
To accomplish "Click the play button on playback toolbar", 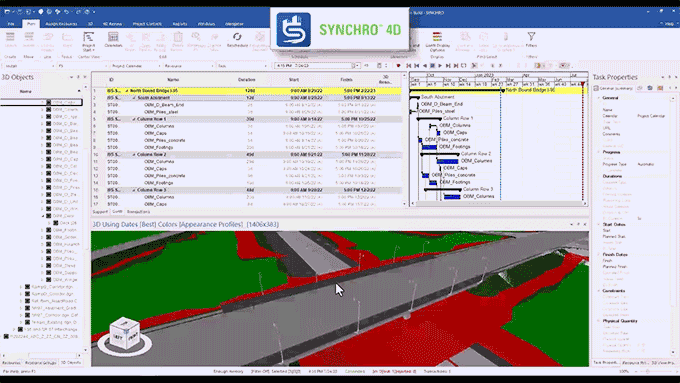I will point(440,66).
